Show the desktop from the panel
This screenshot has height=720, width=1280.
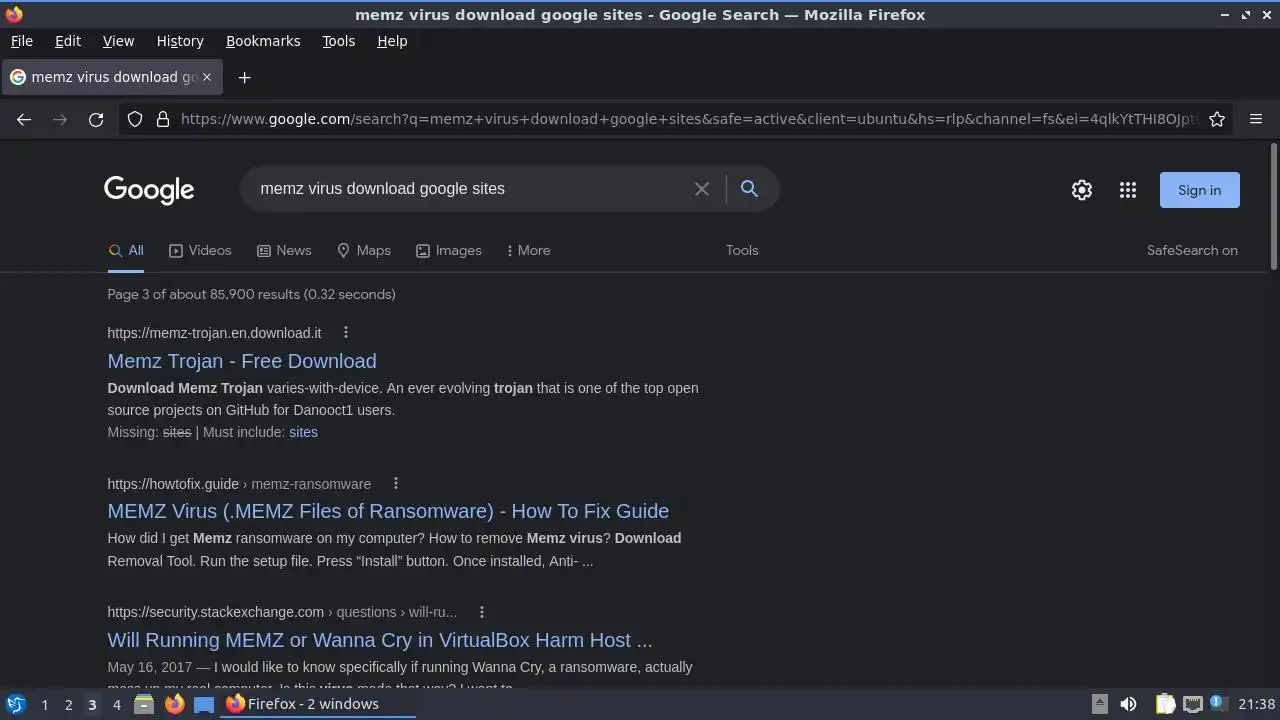point(204,704)
